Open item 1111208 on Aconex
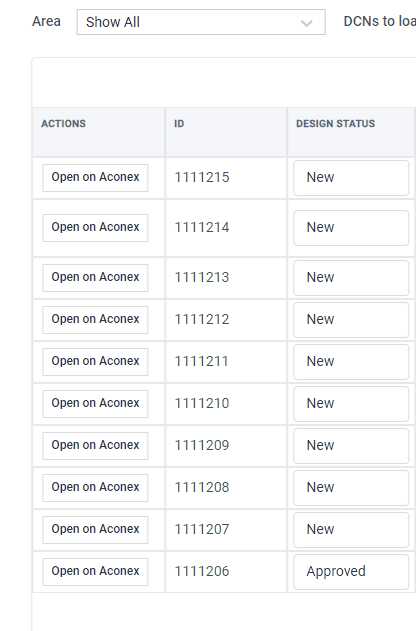Image resolution: width=416 pixels, height=631 pixels. point(95,487)
